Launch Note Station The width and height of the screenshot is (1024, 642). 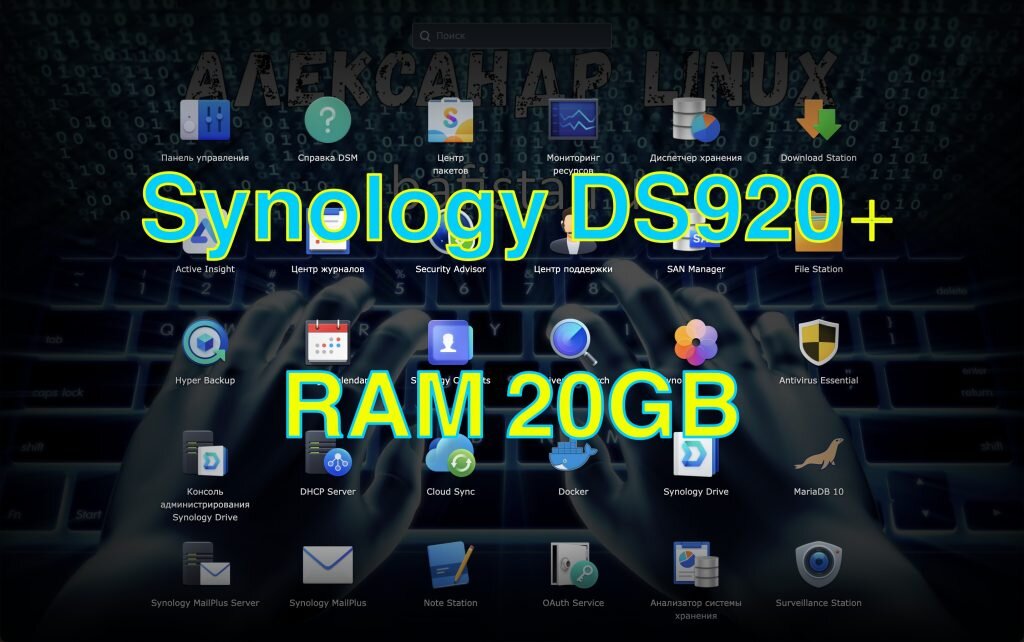coord(451,565)
